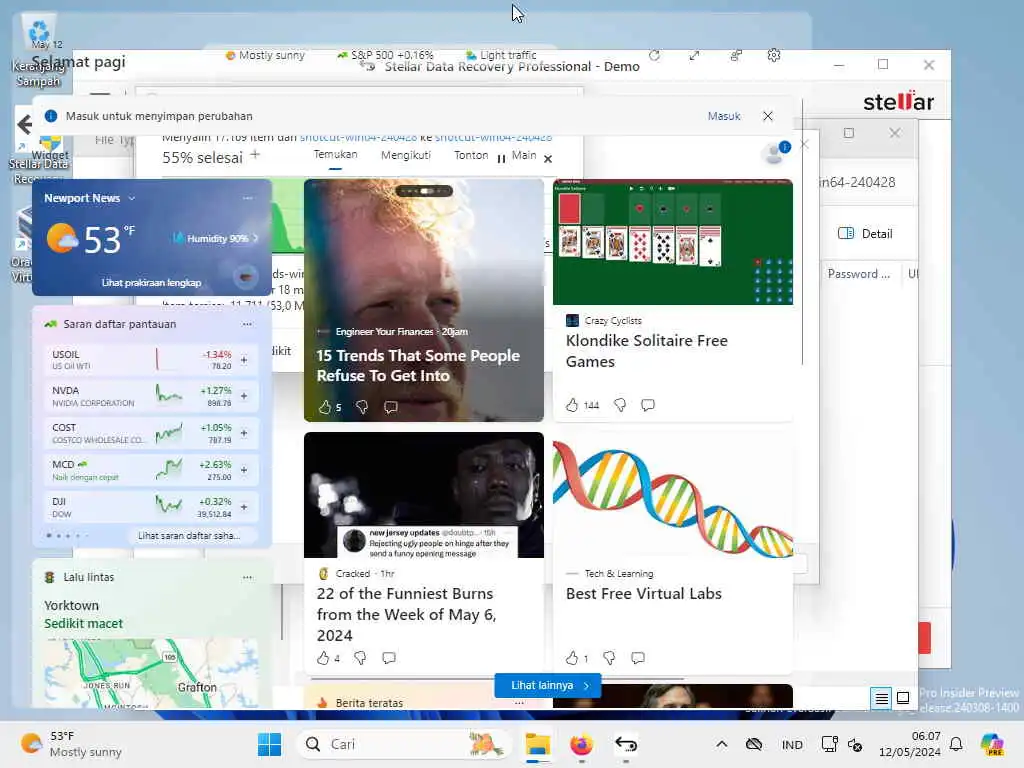The width and height of the screenshot is (1024, 768).
Task: Open Klondike Solitaire game thumbnail
Action: 673,242
